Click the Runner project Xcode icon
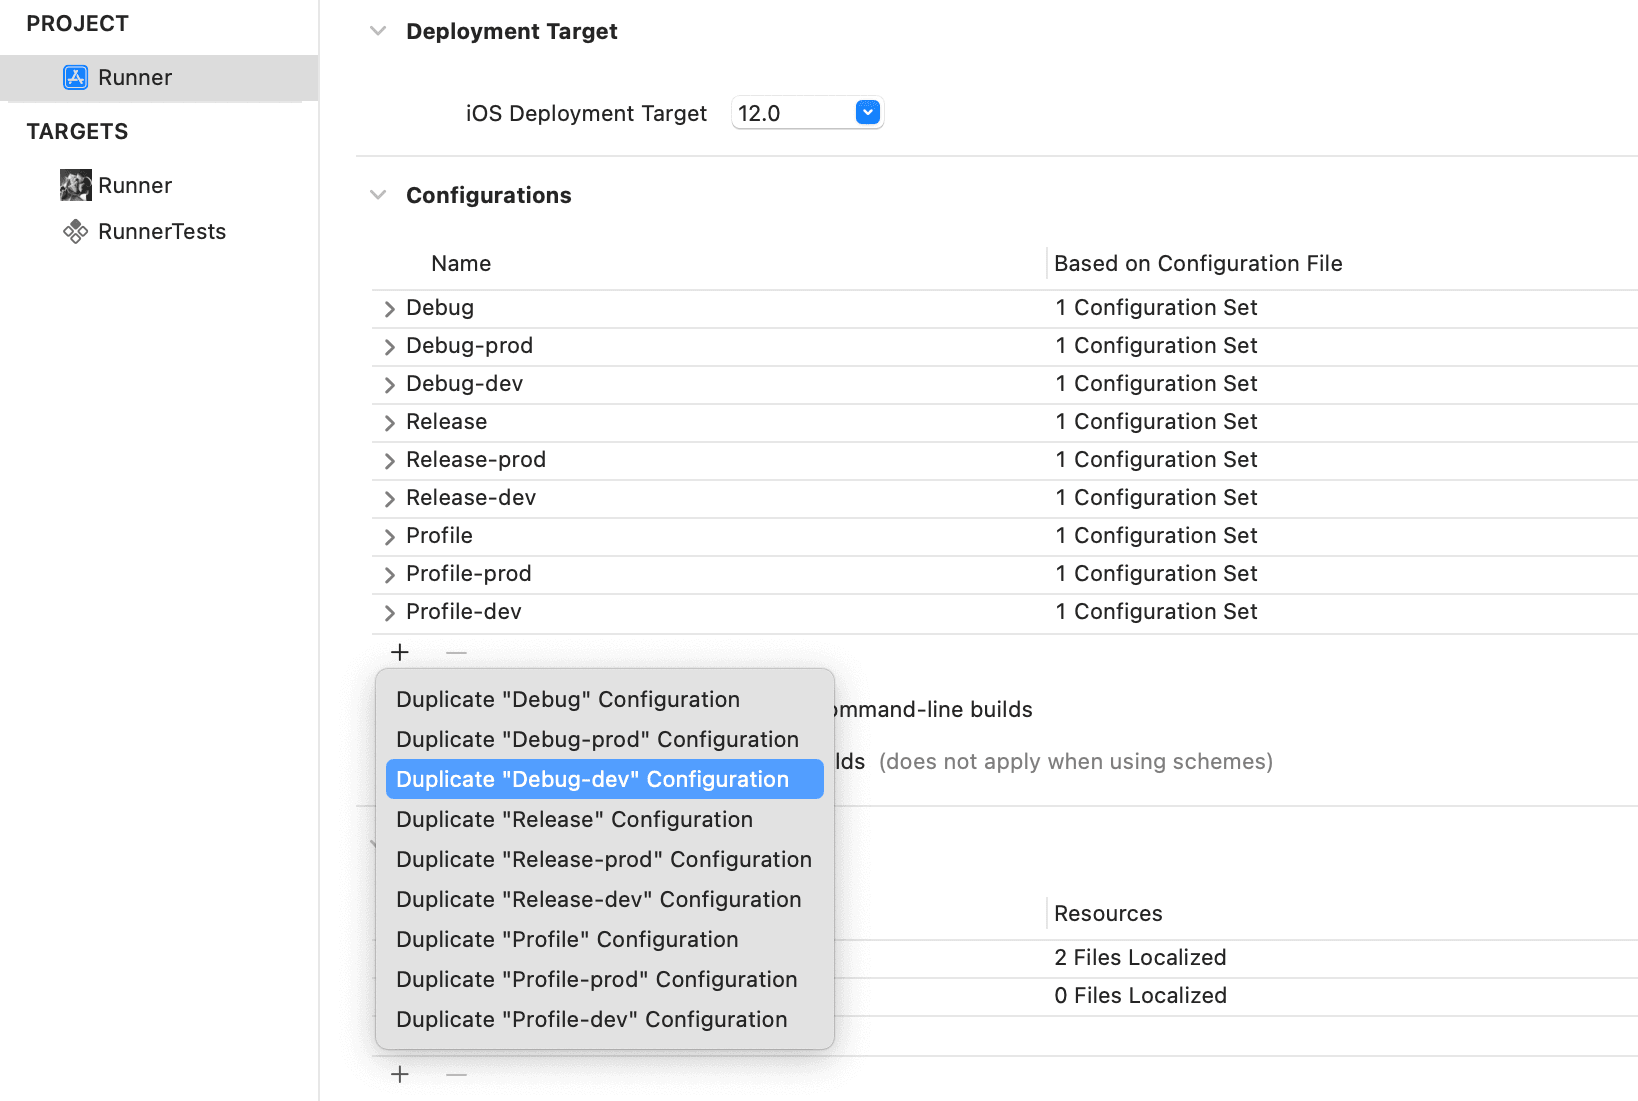Image resolution: width=1638 pixels, height=1101 pixels. [76, 77]
